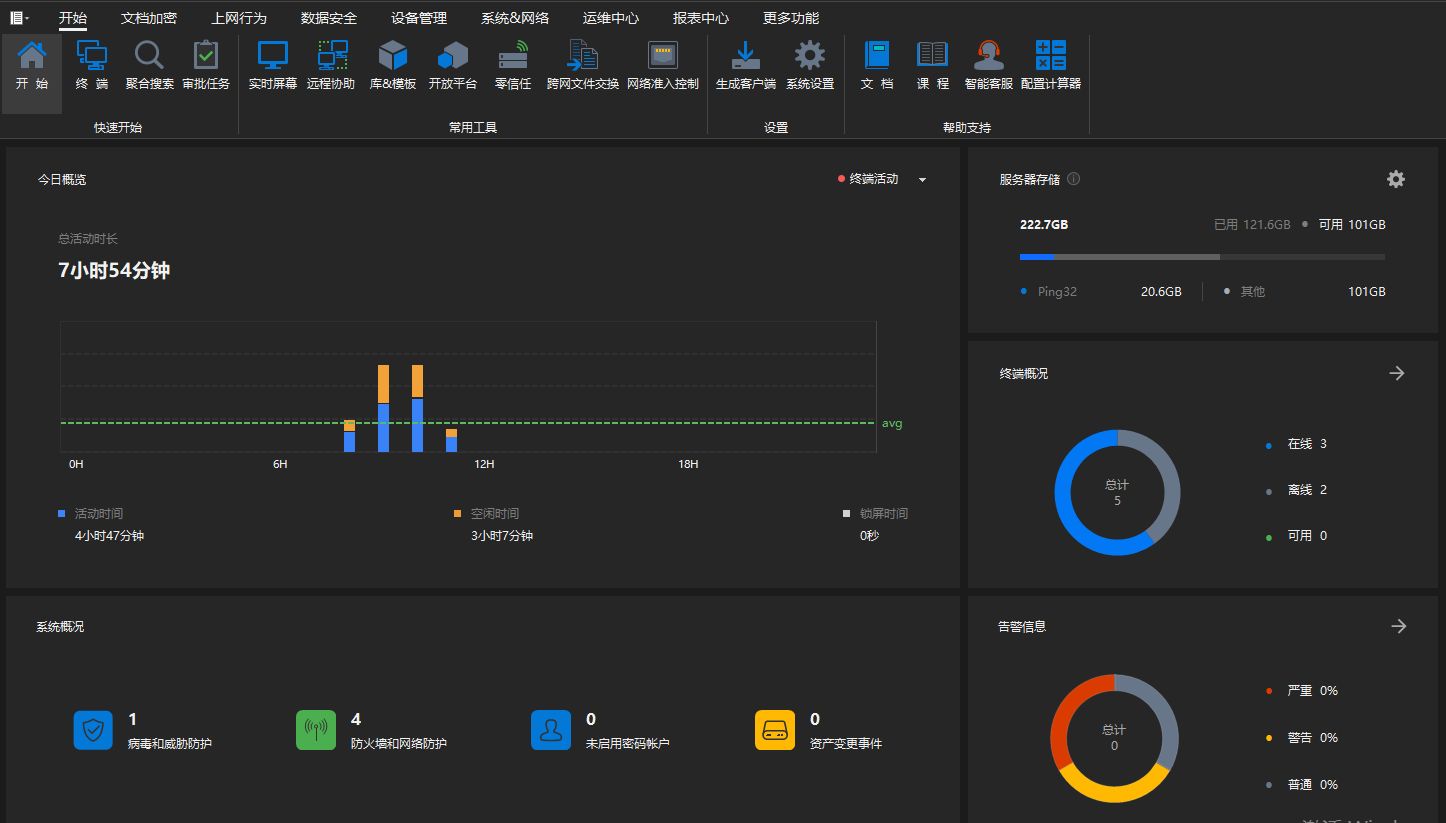Toggle 离线 legend in terminal overview

1296,490
